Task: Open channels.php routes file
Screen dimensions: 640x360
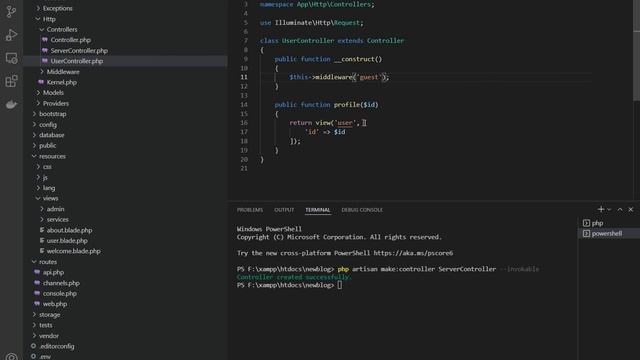Action: (61, 283)
